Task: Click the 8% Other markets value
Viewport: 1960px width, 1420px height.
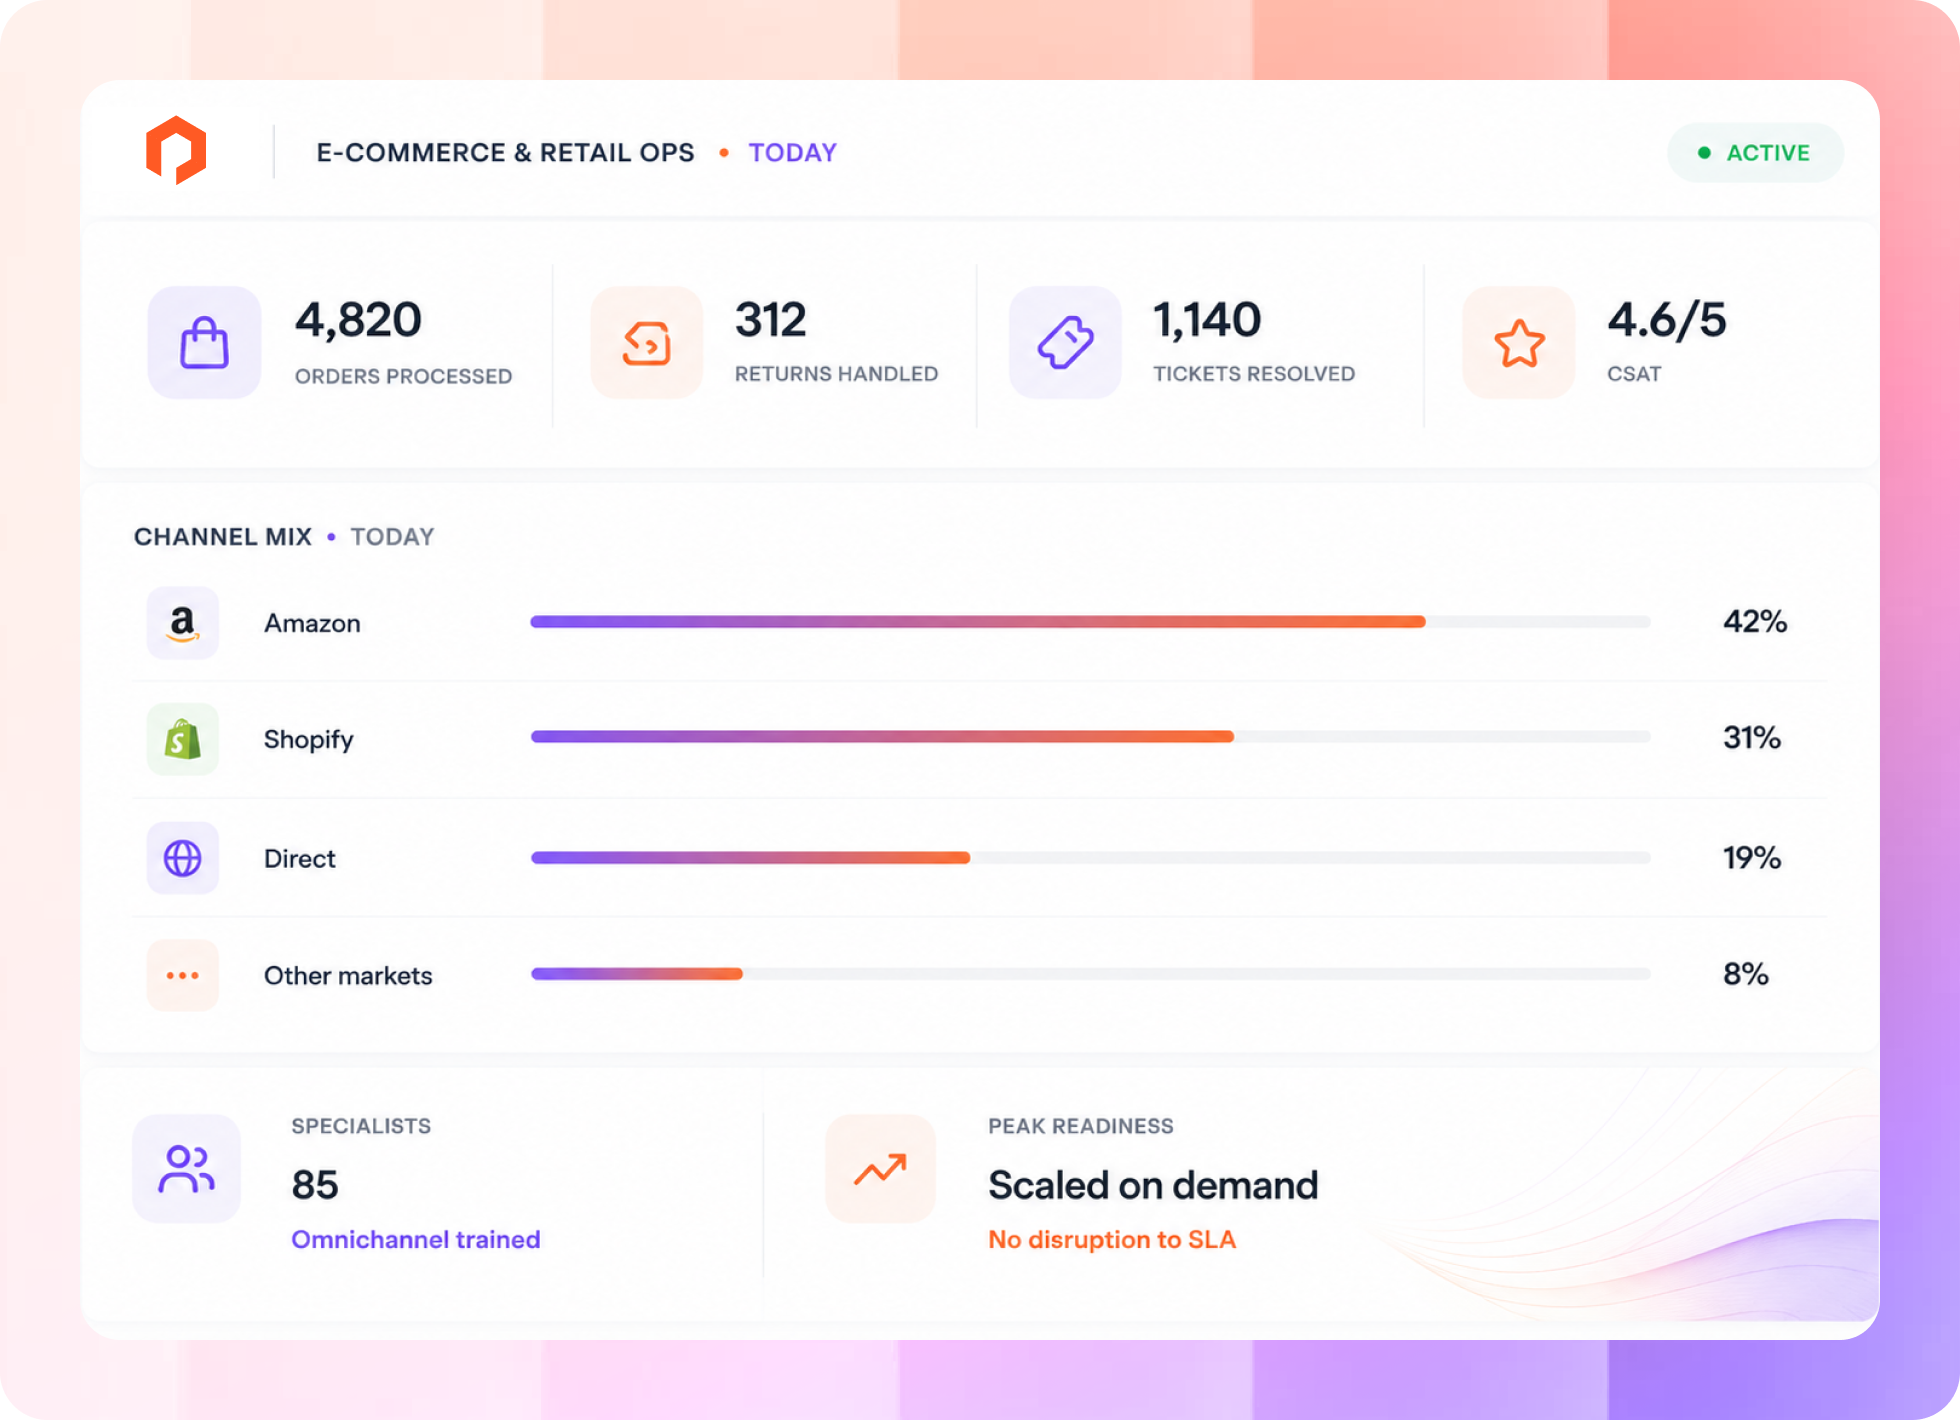Action: click(x=1746, y=973)
